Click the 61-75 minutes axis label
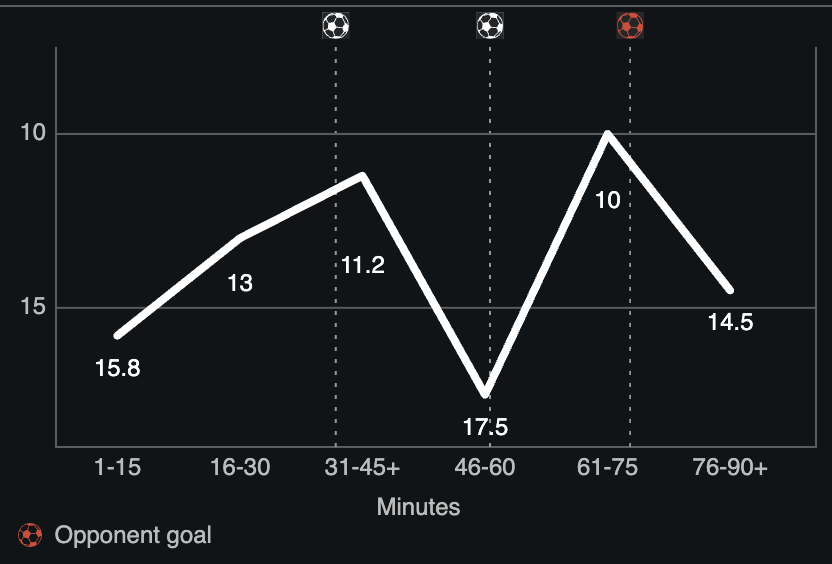 608,469
